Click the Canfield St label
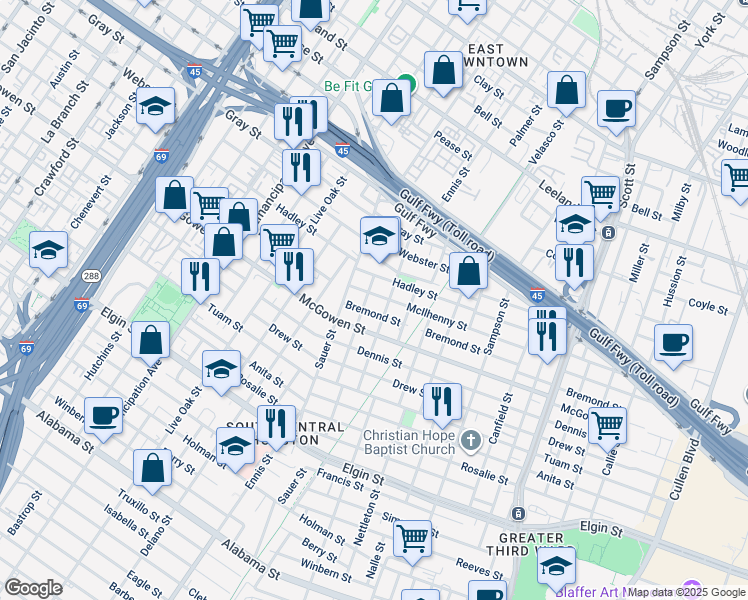Screen dimensions: 748x600 click(501, 418)
